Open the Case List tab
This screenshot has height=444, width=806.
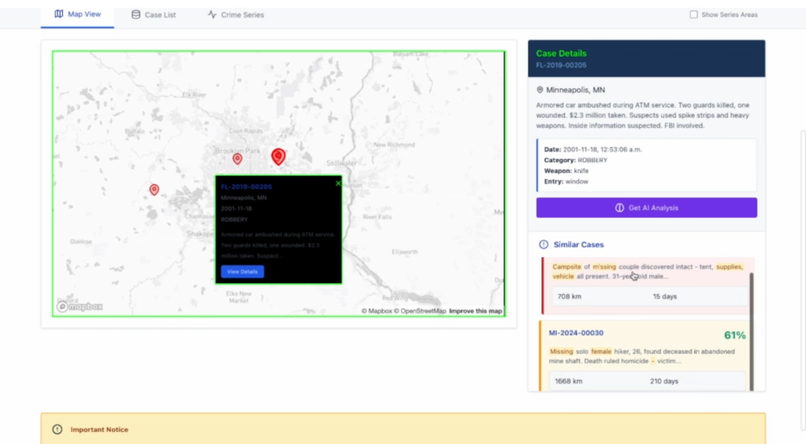pyautogui.click(x=153, y=15)
